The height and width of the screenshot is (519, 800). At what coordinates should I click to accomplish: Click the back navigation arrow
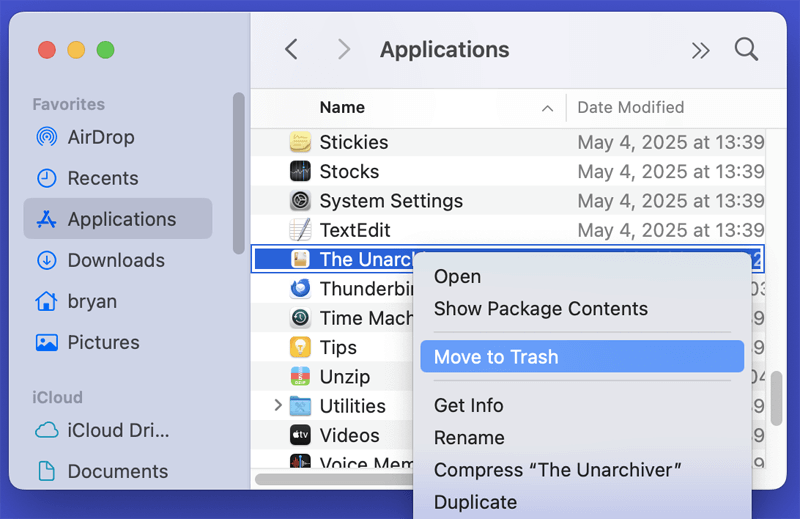click(x=291, y=50)
